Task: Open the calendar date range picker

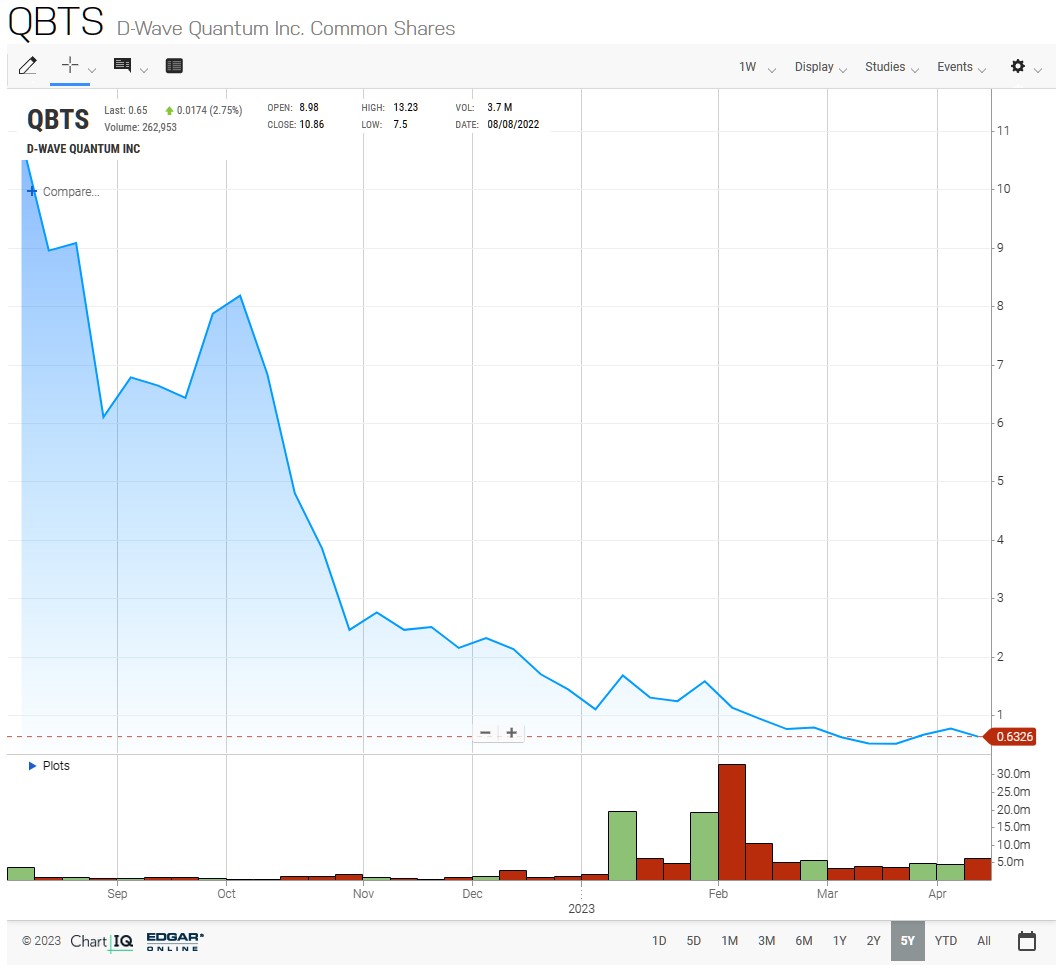Action: [1026, 940]
